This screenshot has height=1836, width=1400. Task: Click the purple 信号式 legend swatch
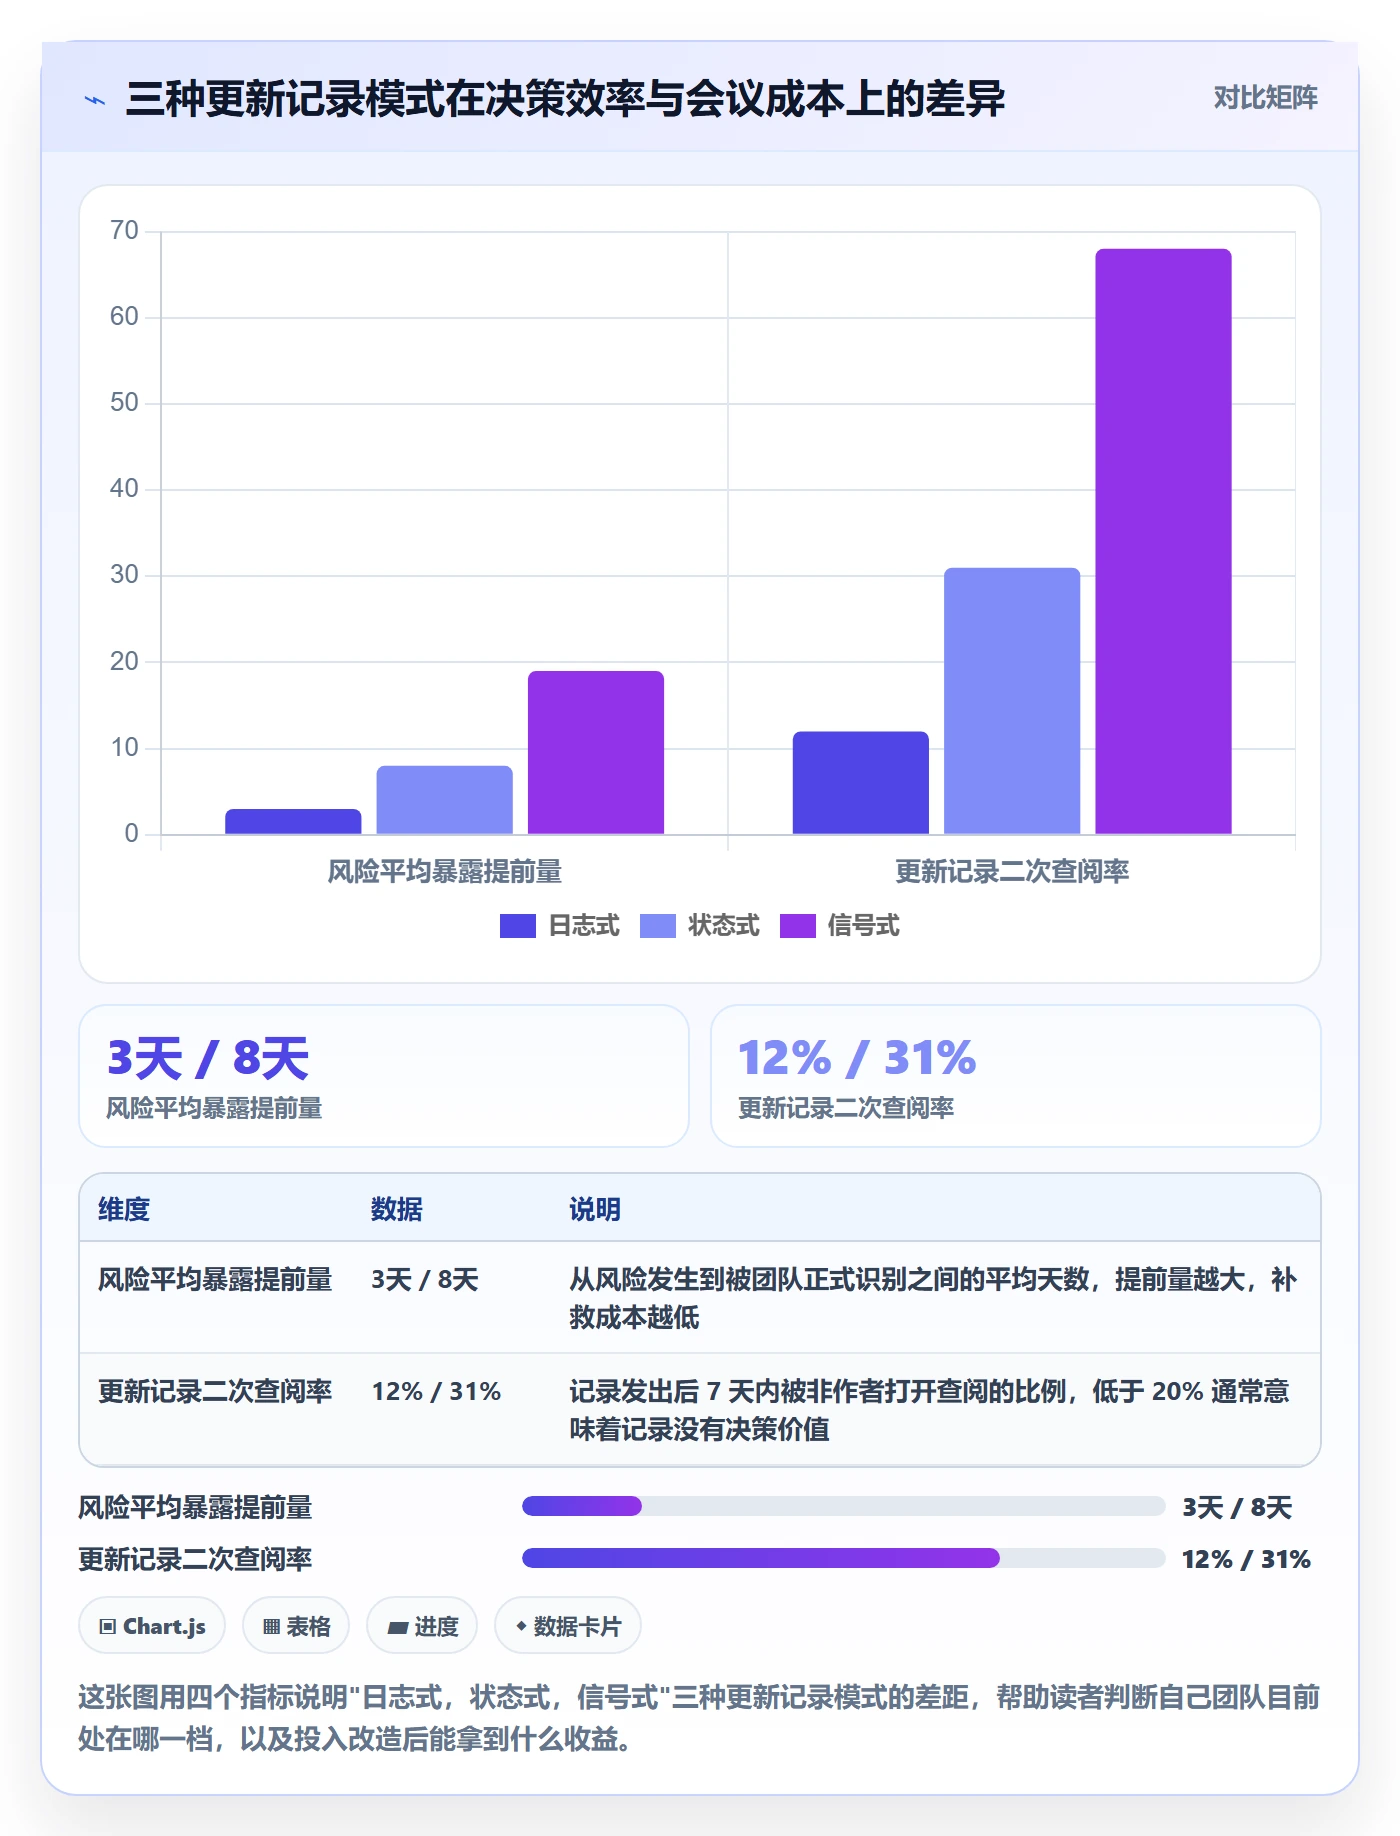tap(797, 926)
